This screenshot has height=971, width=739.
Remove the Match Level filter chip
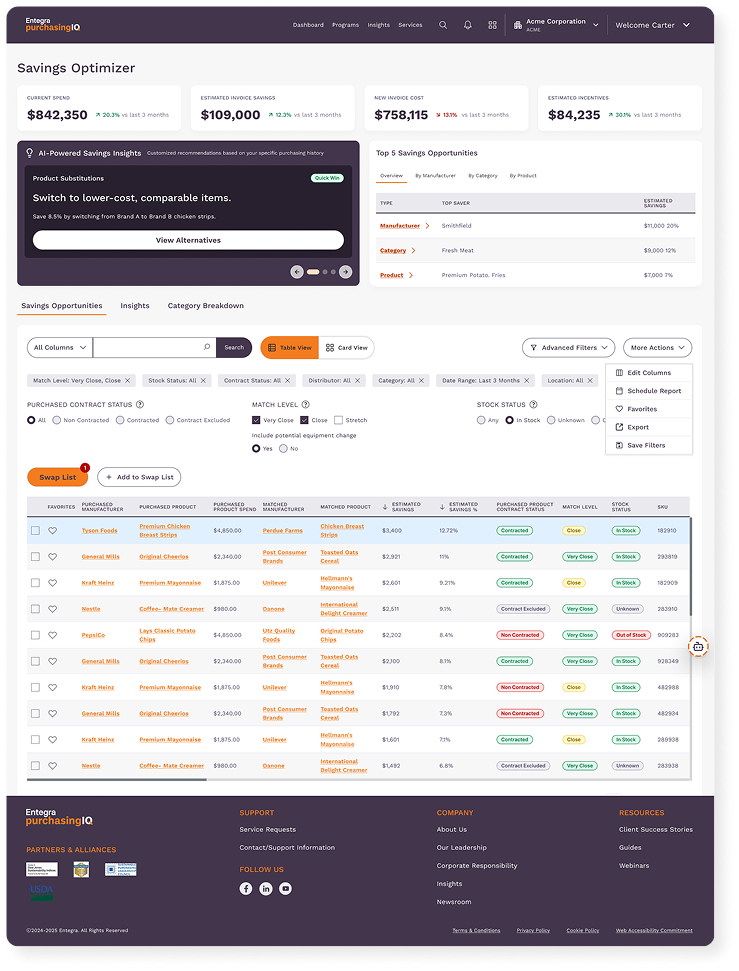(x=128, y=381)
